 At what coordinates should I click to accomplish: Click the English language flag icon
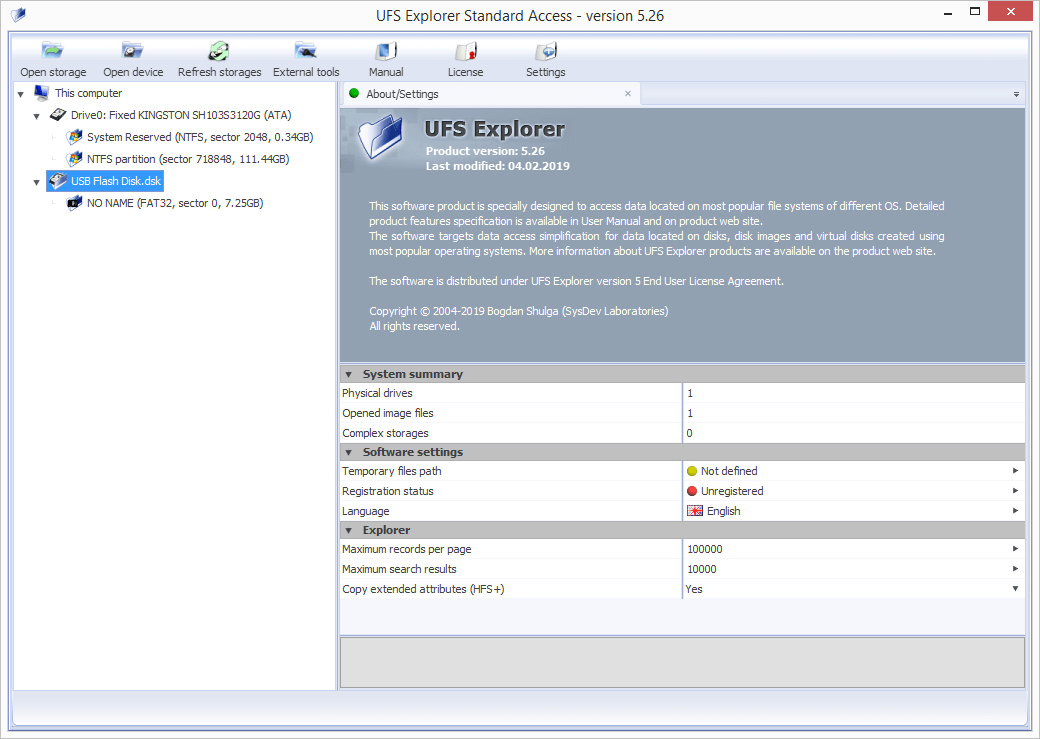click(694, 511)
